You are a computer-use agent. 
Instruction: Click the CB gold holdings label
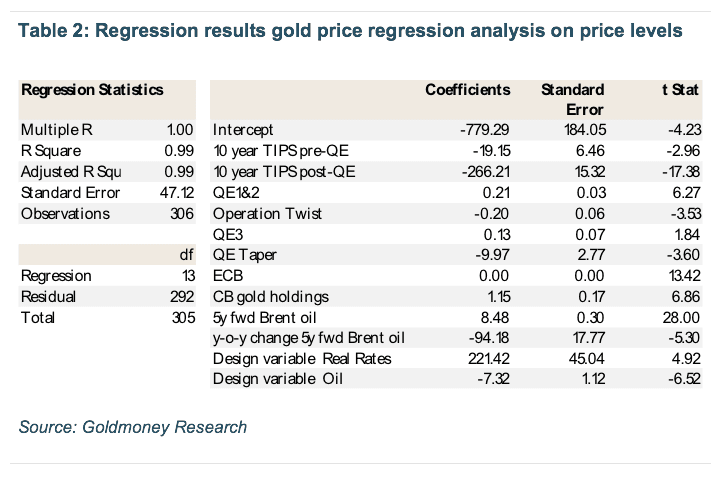[264, 296]
